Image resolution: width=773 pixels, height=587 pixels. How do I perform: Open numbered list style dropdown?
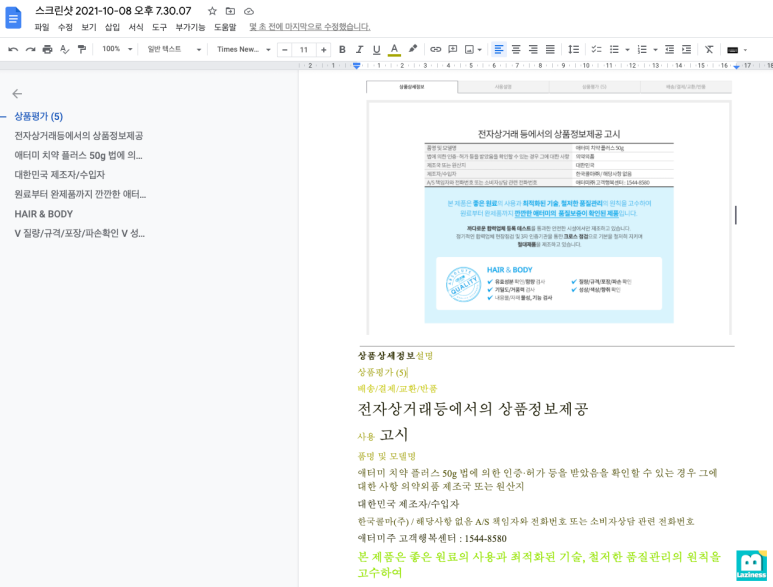pos(655,49)
